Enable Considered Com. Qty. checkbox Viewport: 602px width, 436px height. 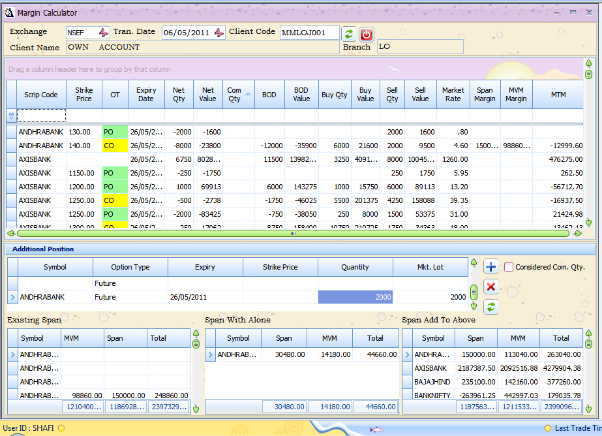point(509,267)
